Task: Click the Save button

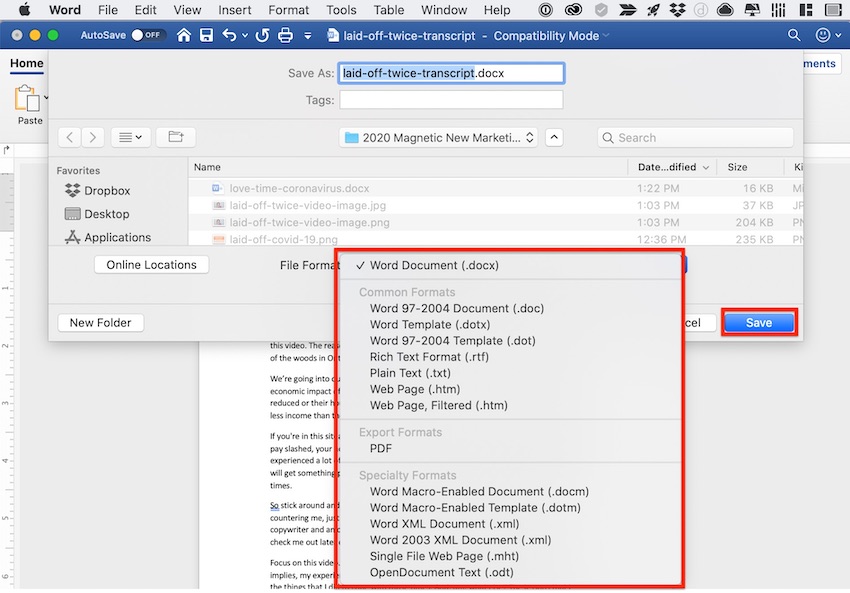Action: point(758,321)
